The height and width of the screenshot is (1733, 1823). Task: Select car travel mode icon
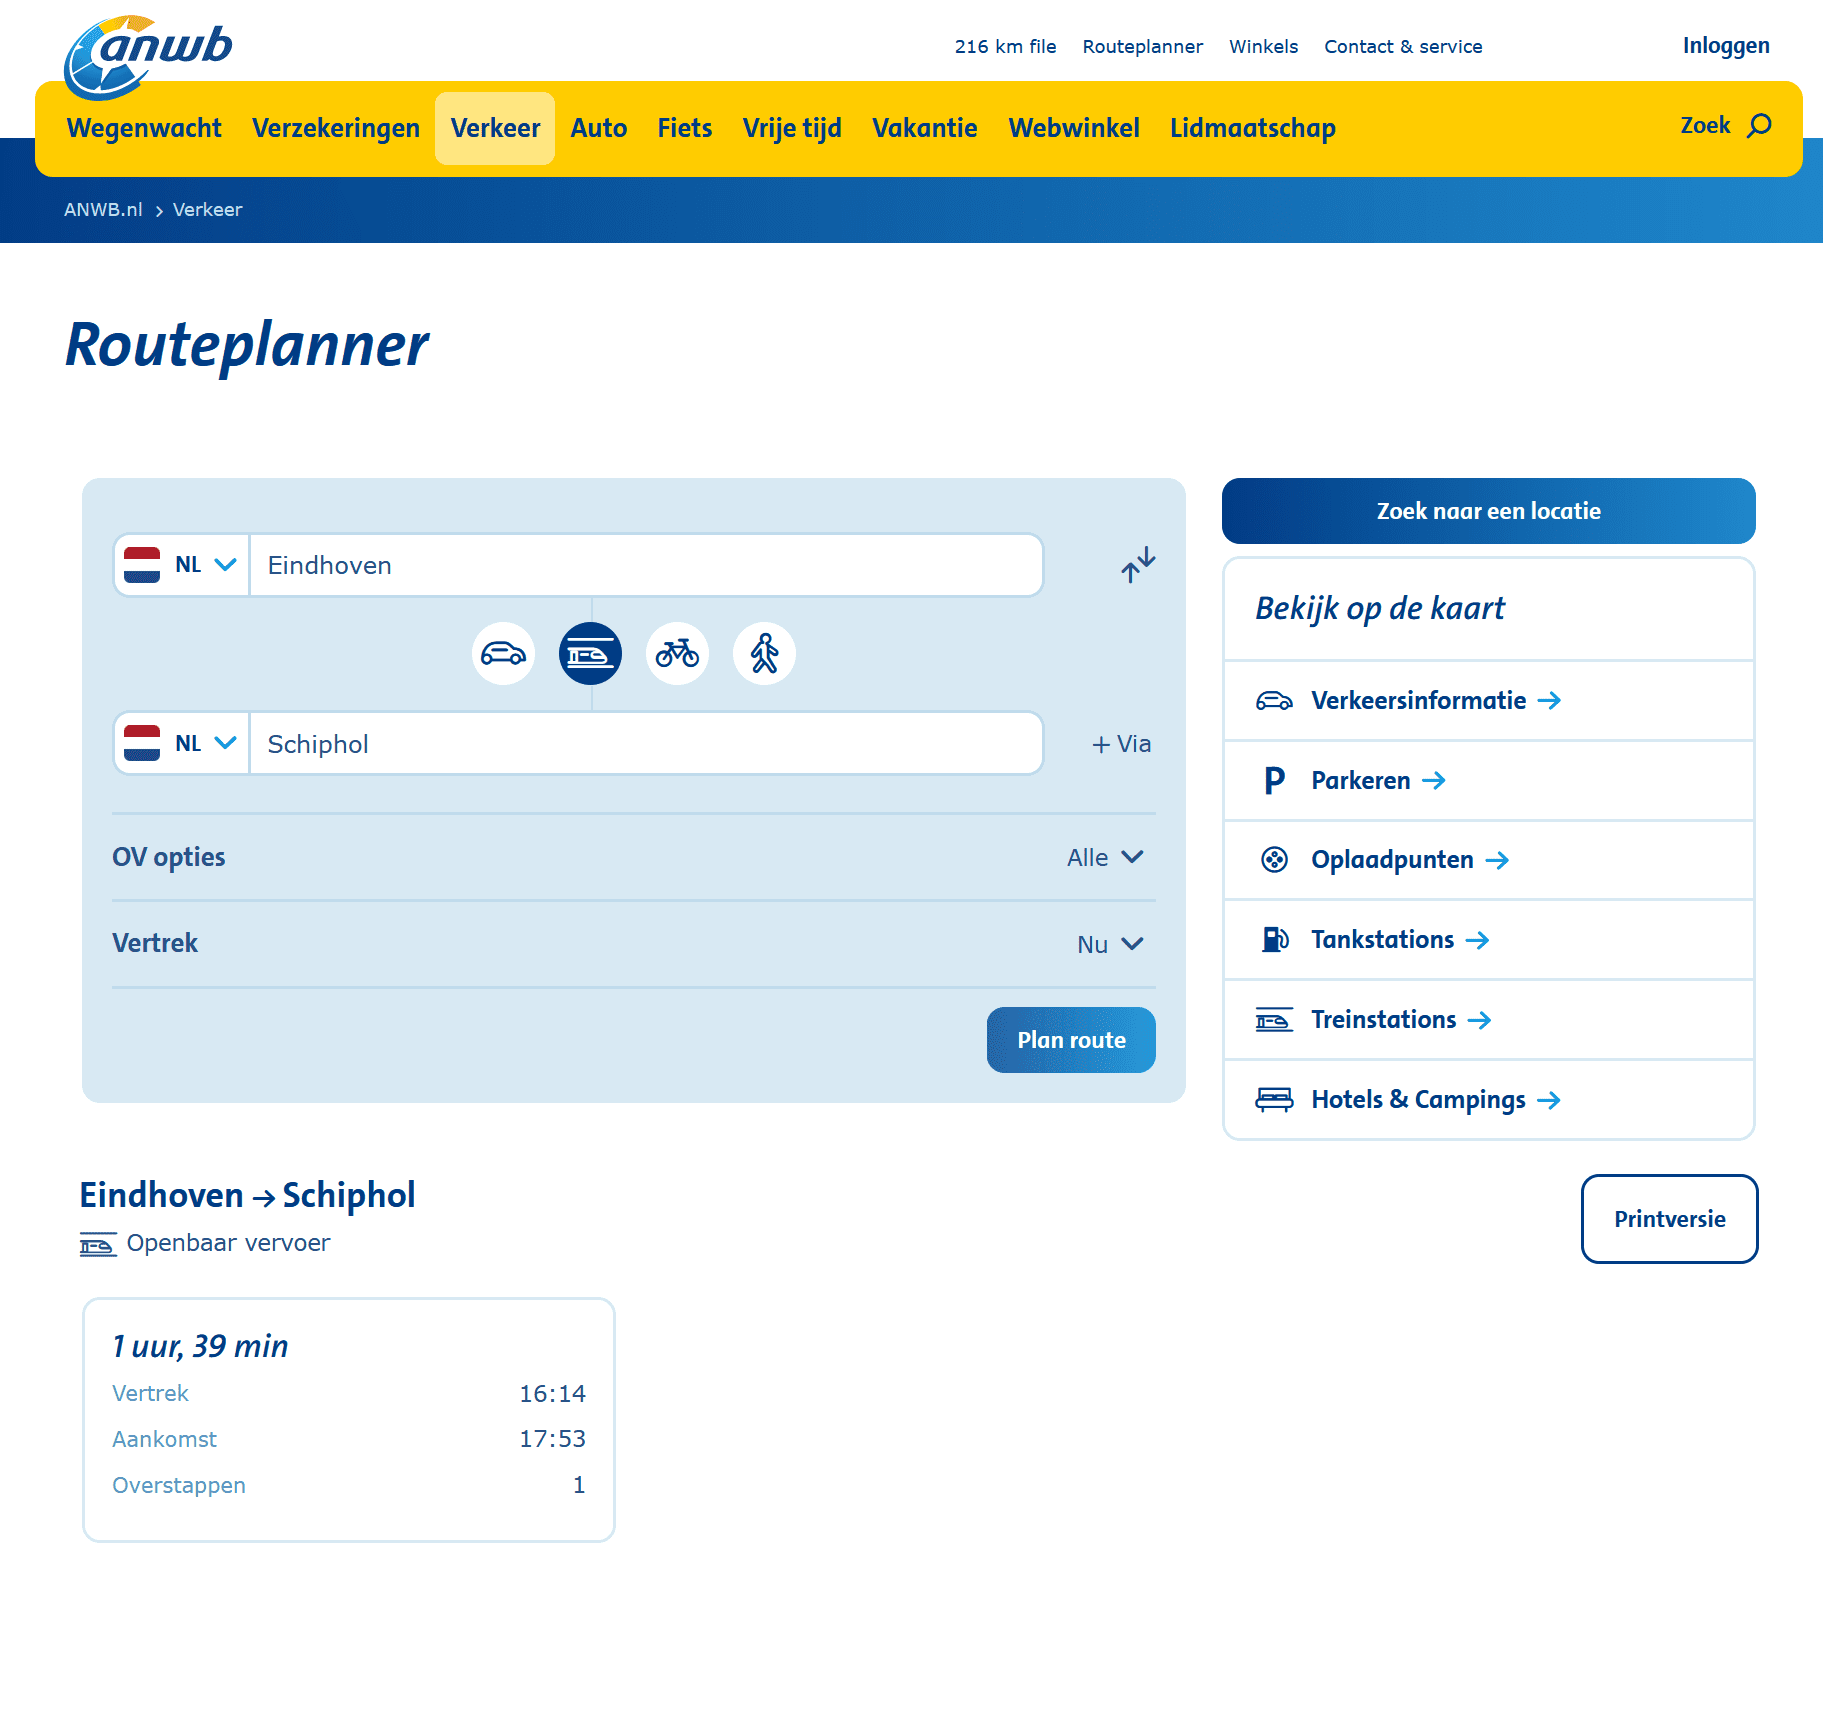[503, 654]
